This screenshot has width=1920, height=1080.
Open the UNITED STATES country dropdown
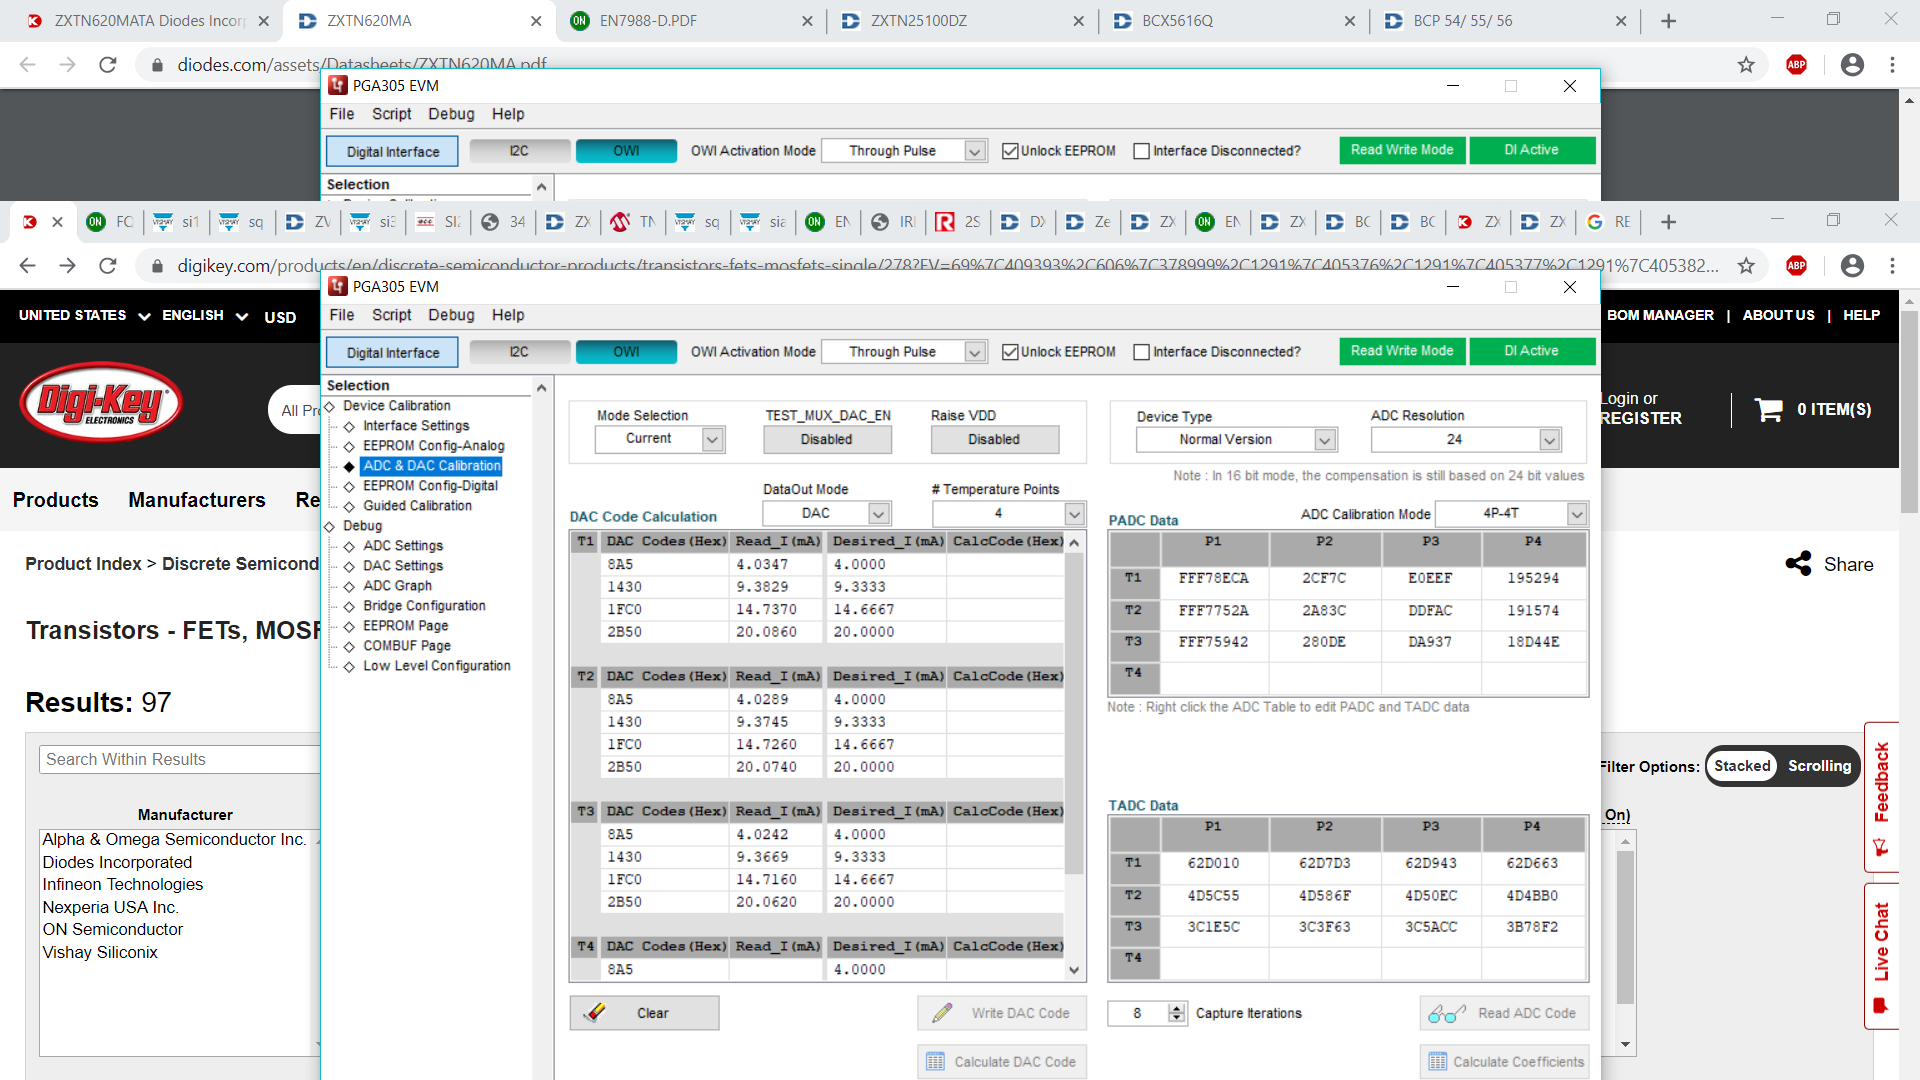[85, 316]
